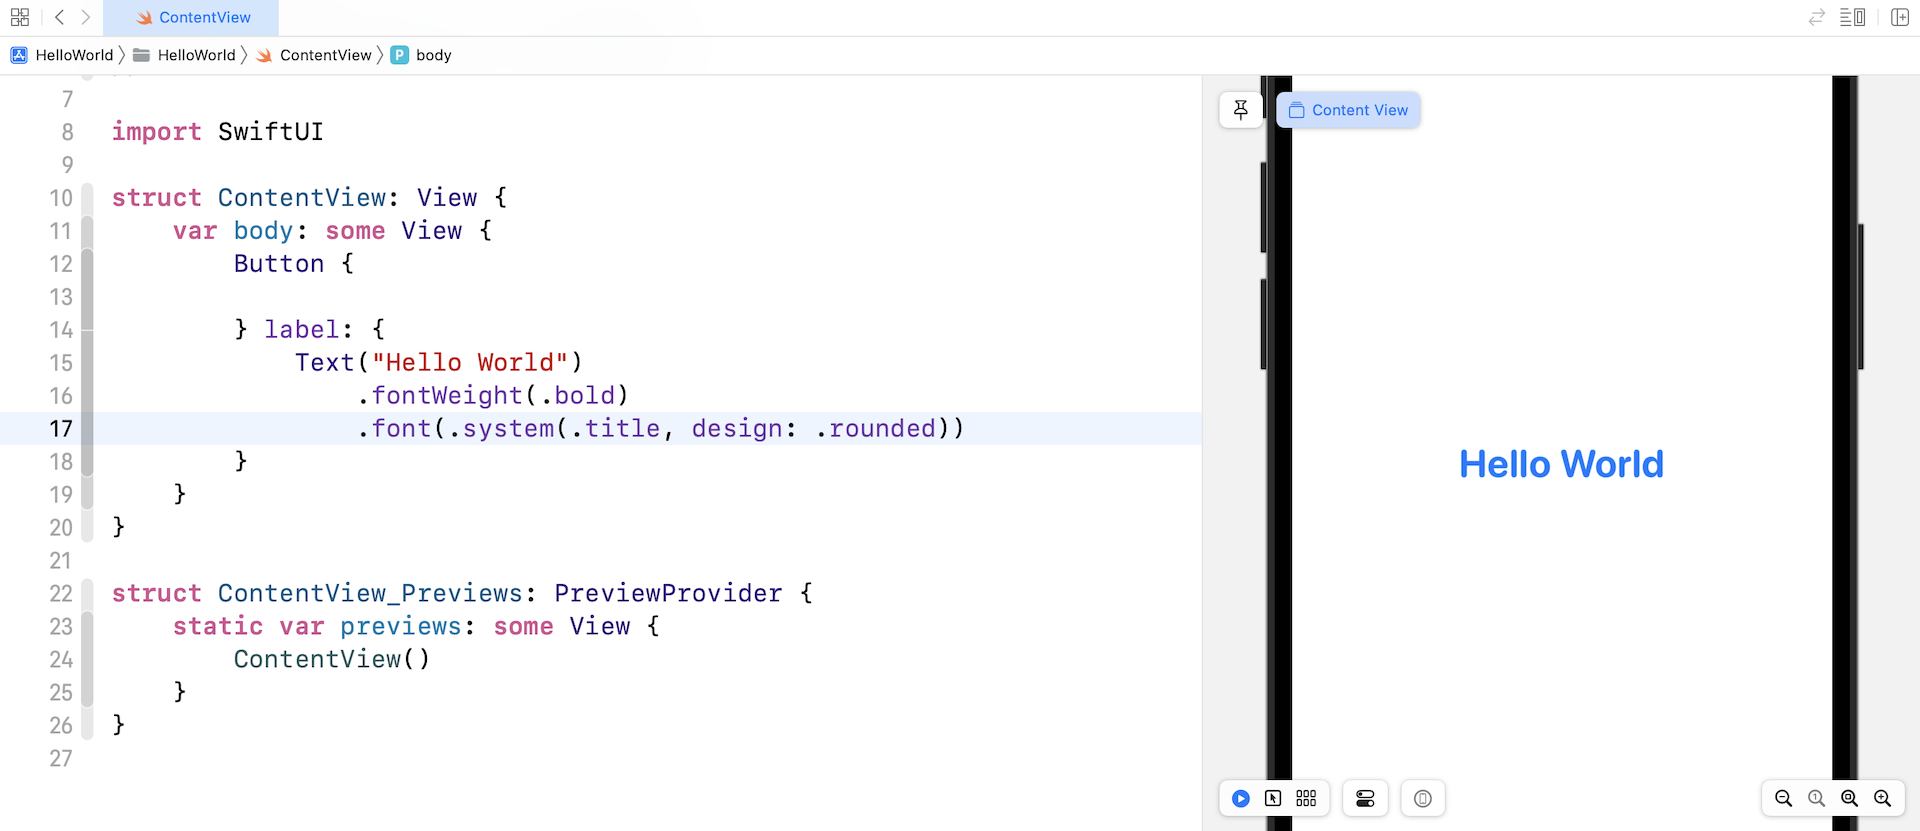
Task: Add a new editor pane
Action: 1900,17
